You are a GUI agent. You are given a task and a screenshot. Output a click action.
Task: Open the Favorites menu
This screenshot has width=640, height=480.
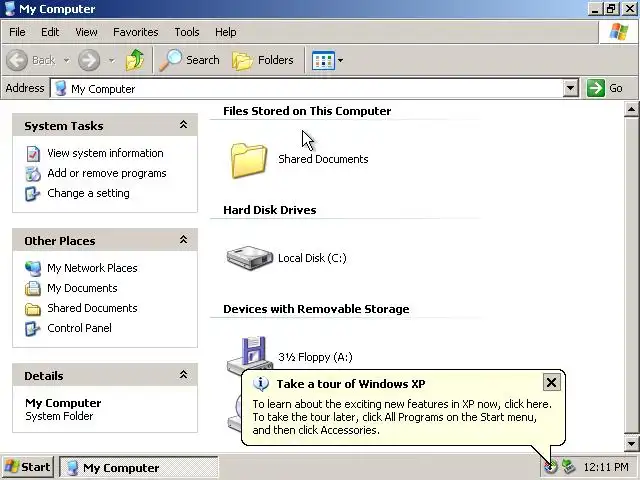136,32
